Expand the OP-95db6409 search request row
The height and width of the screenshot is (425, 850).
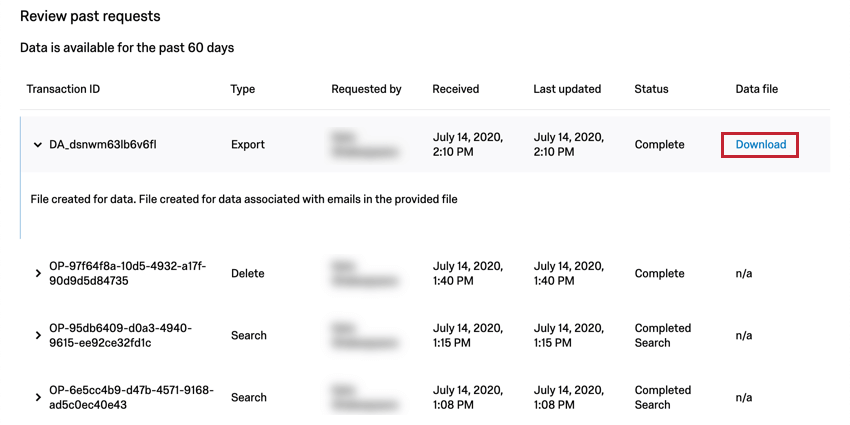coord(38,336)
